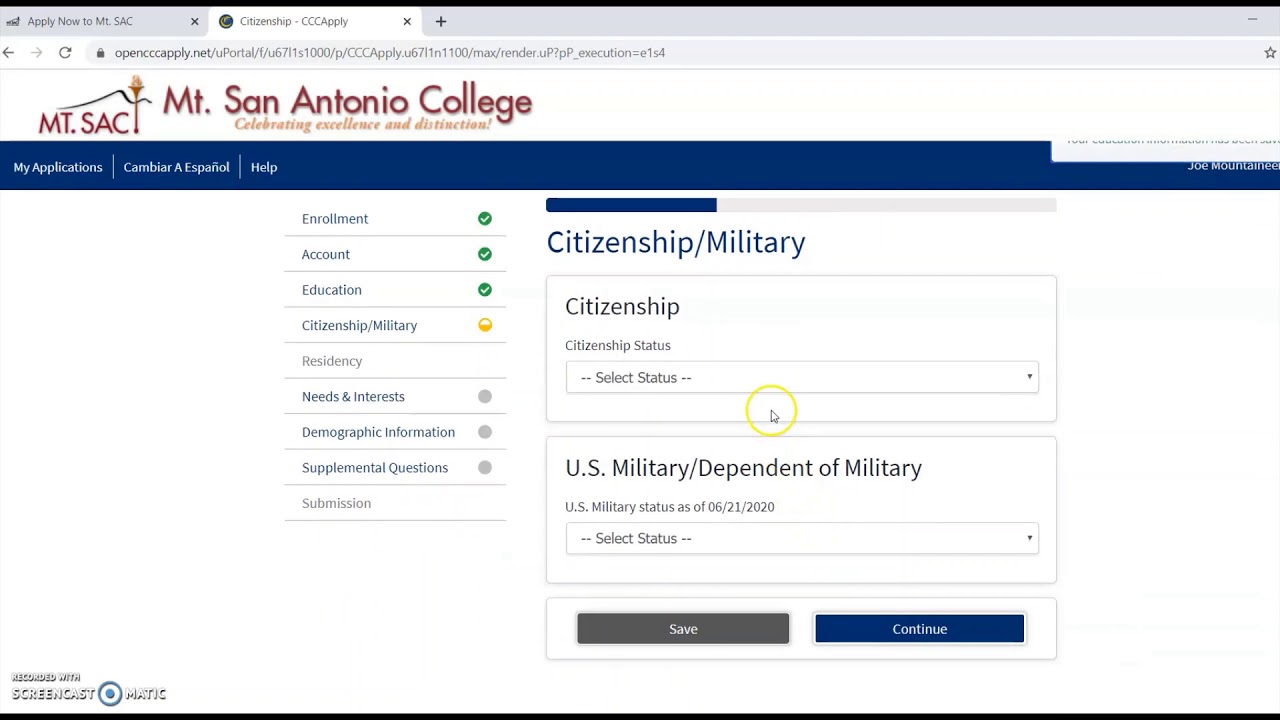
Task: Click green checkmark beside Education
Action: (x=485, y=290)
